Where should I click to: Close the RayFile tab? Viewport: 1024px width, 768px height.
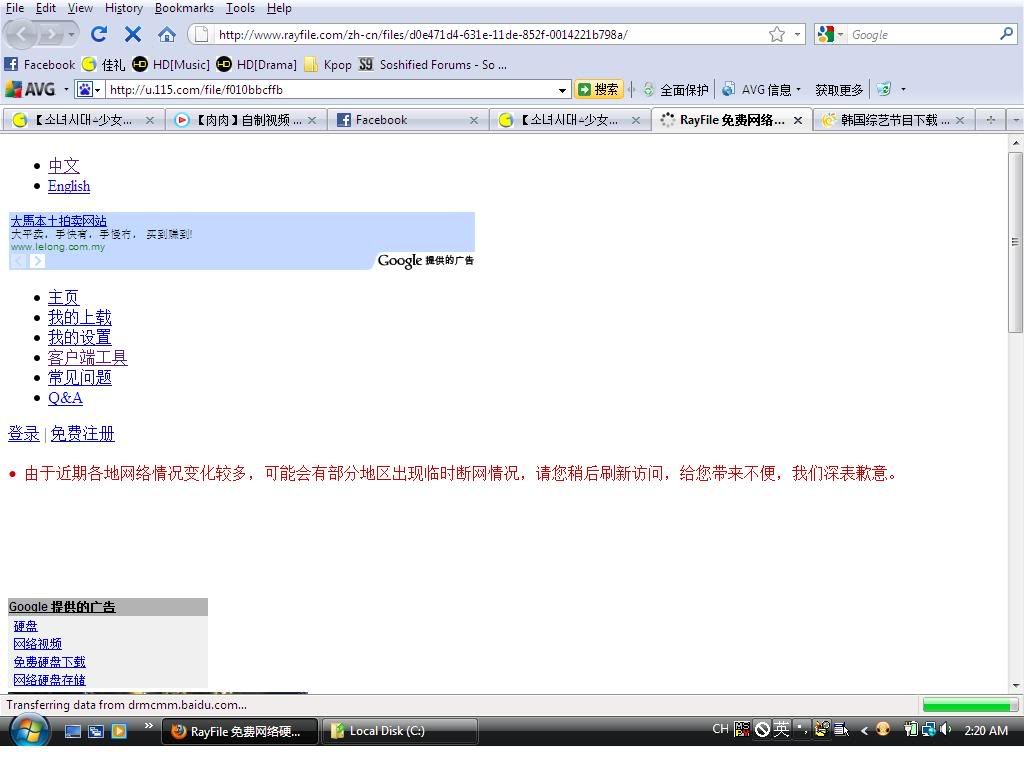[798, 120]
